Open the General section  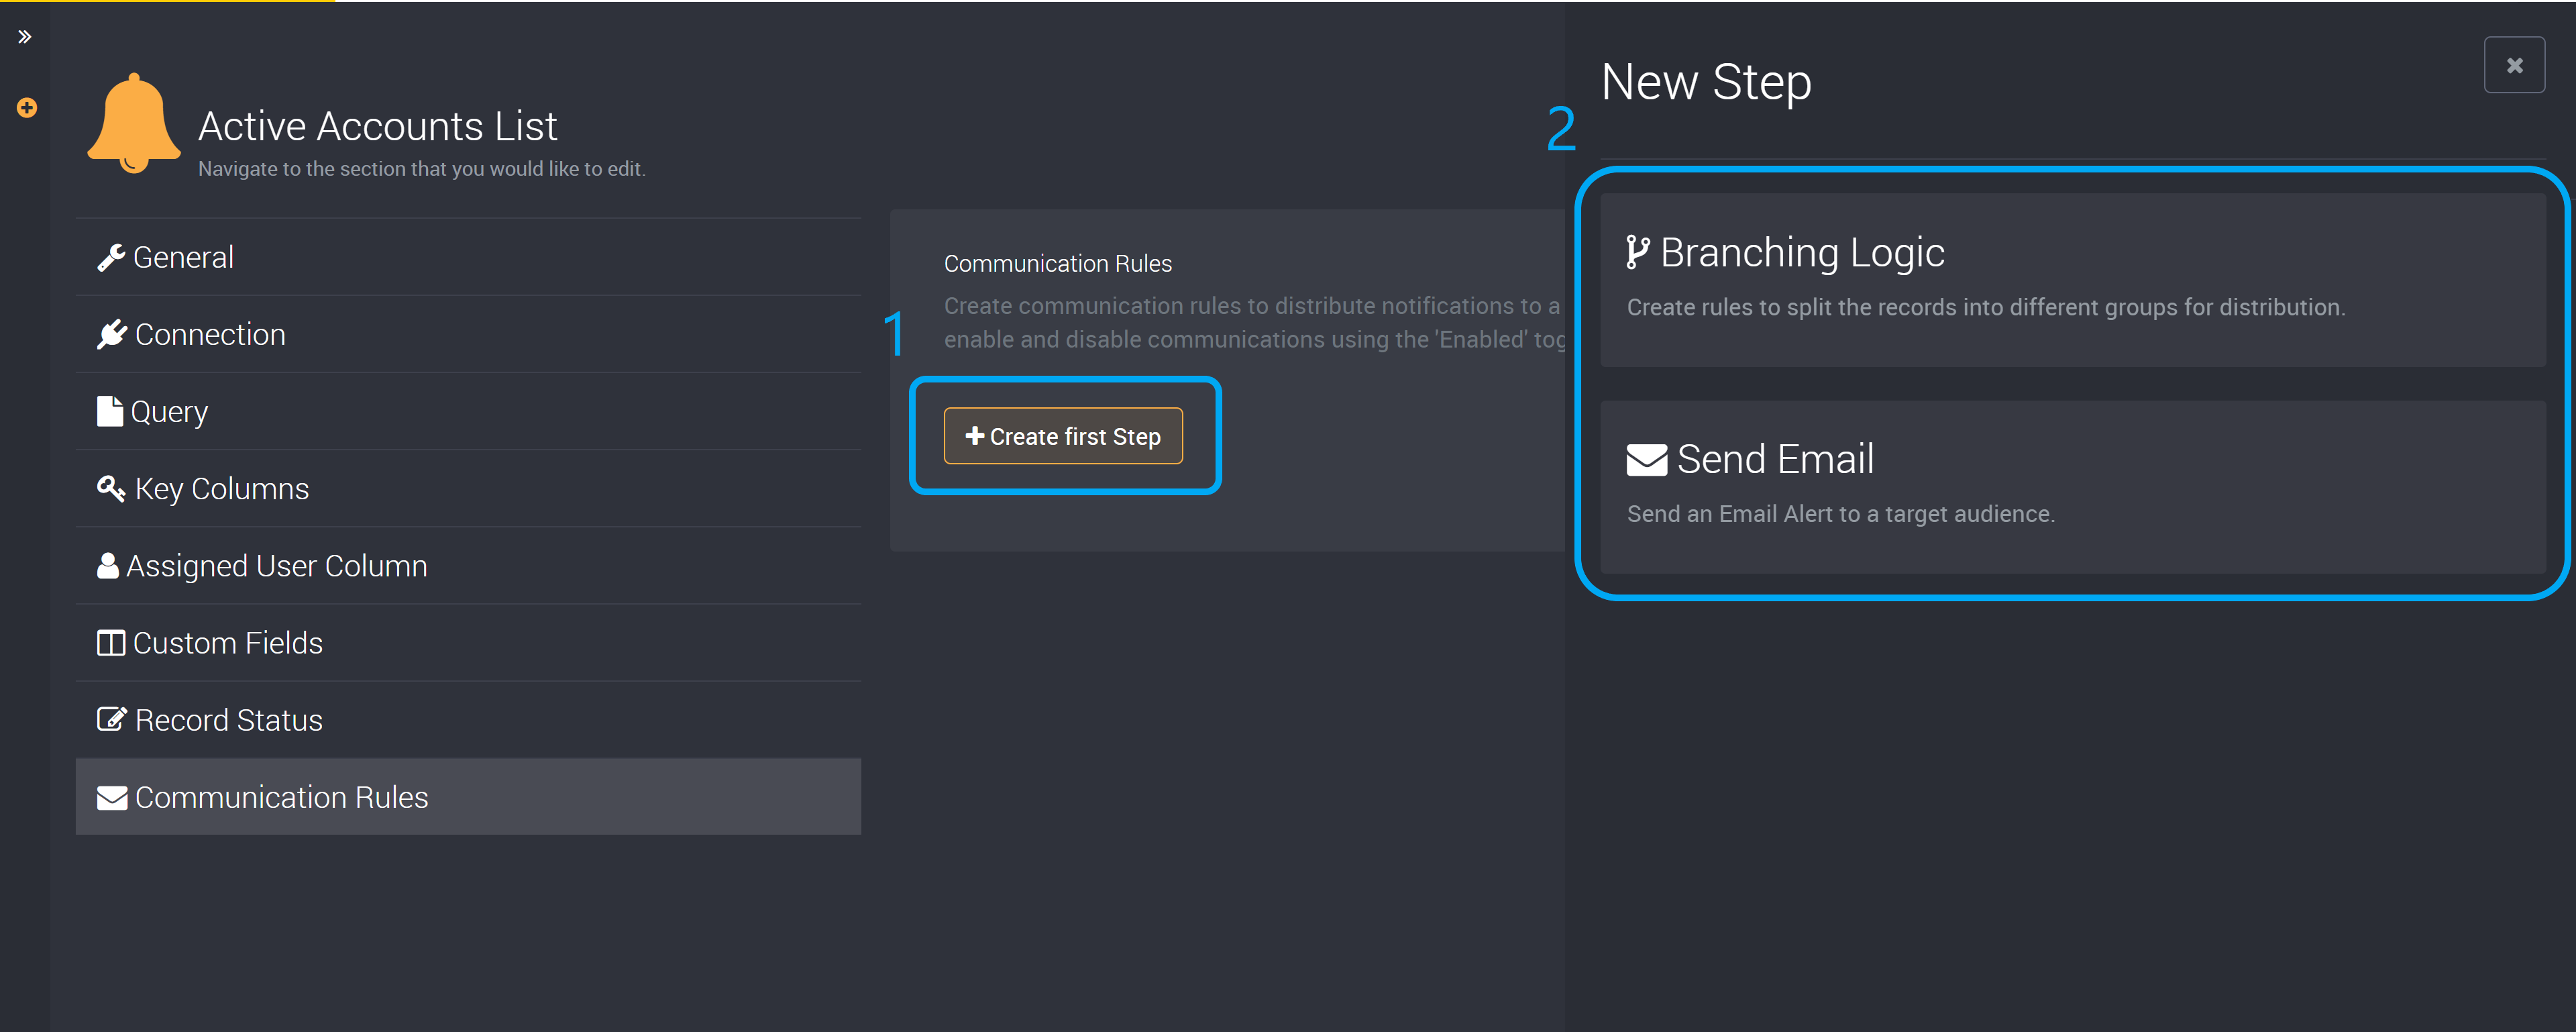coord(468,257)
